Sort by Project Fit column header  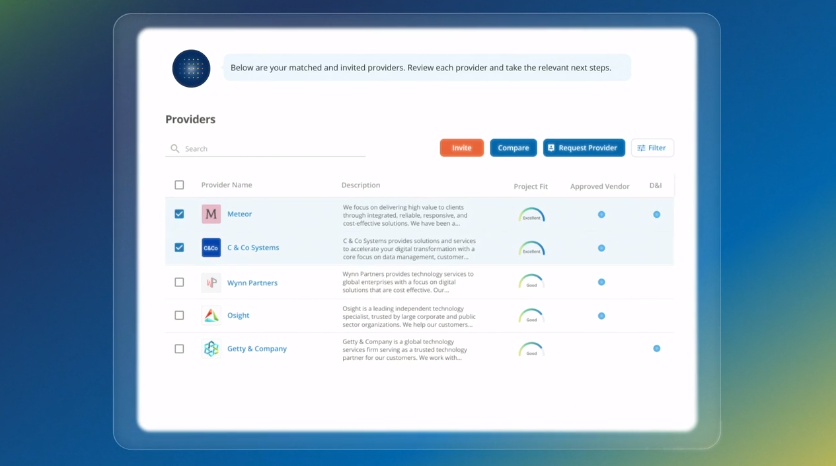tap(530, 186)
